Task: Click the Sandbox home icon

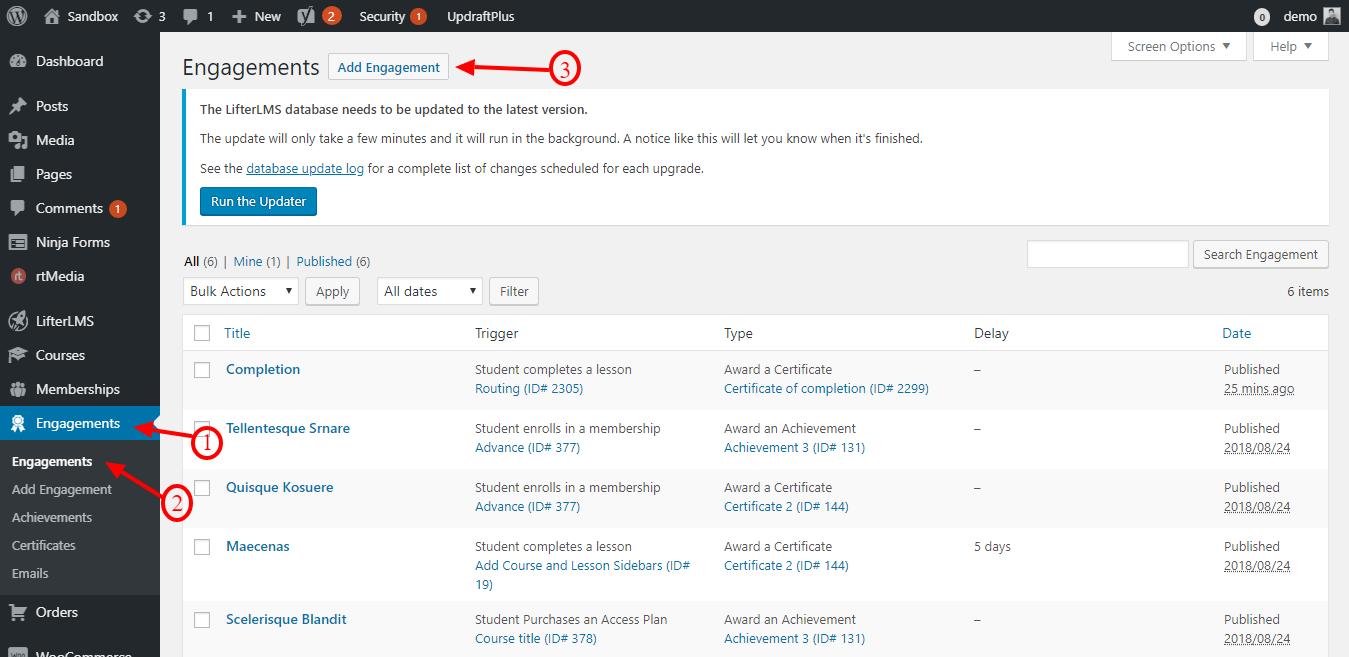Action: coord(52,16)
